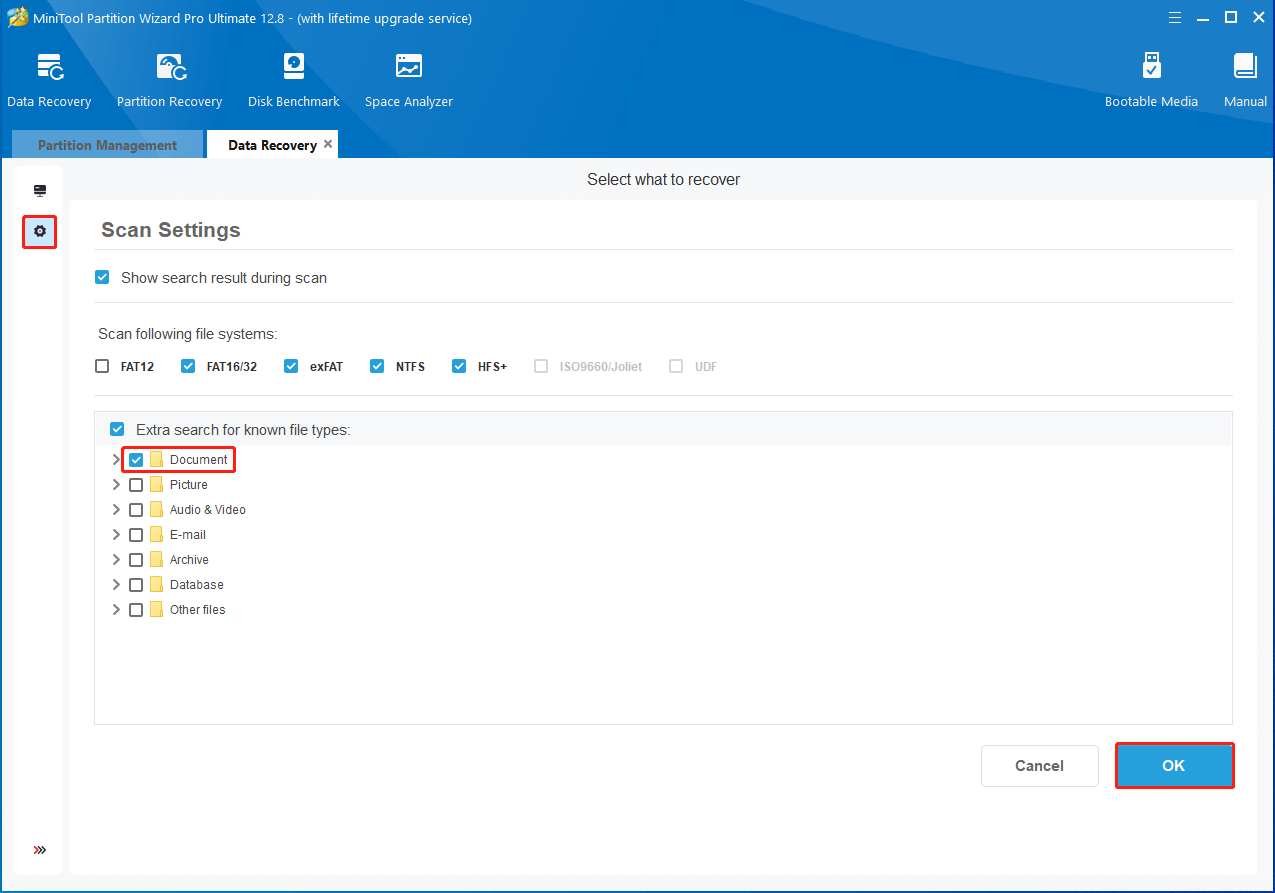This screenshot has height=893, width=1275.
Task: Open the title bar hamburger menu
Action: pos(1176,17)
